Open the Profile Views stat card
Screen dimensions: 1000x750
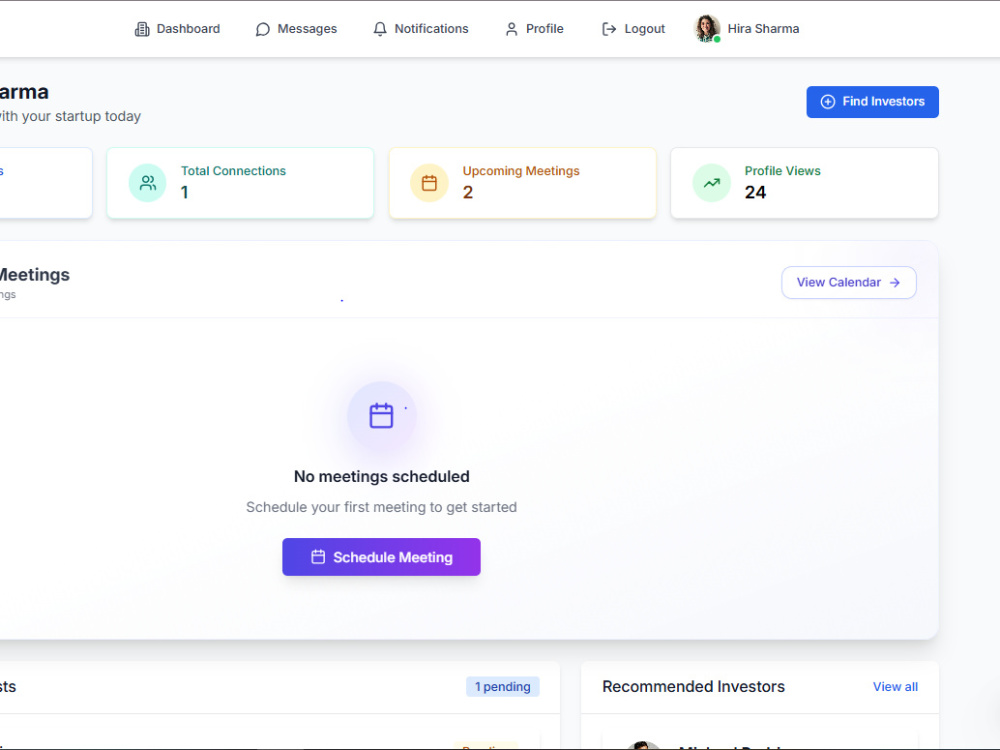click(804, 183)
